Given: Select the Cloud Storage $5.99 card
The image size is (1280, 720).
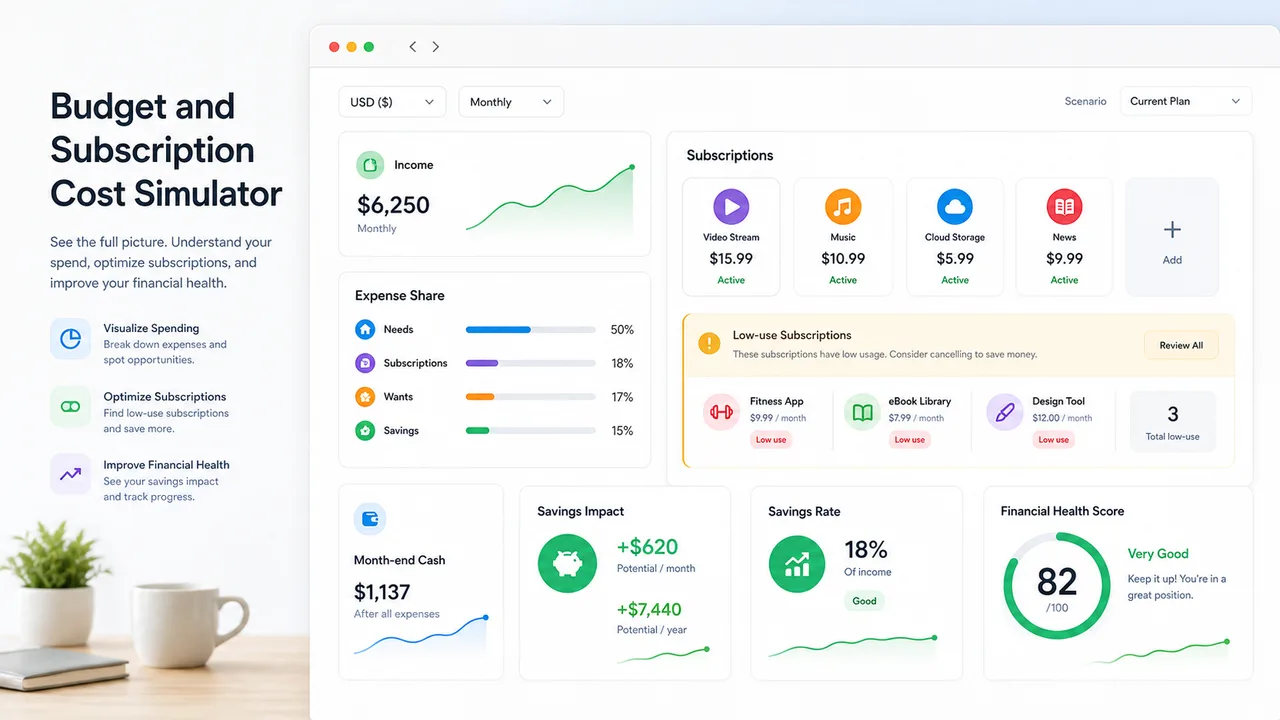Looking at the screenshot, I should [955, 237].
